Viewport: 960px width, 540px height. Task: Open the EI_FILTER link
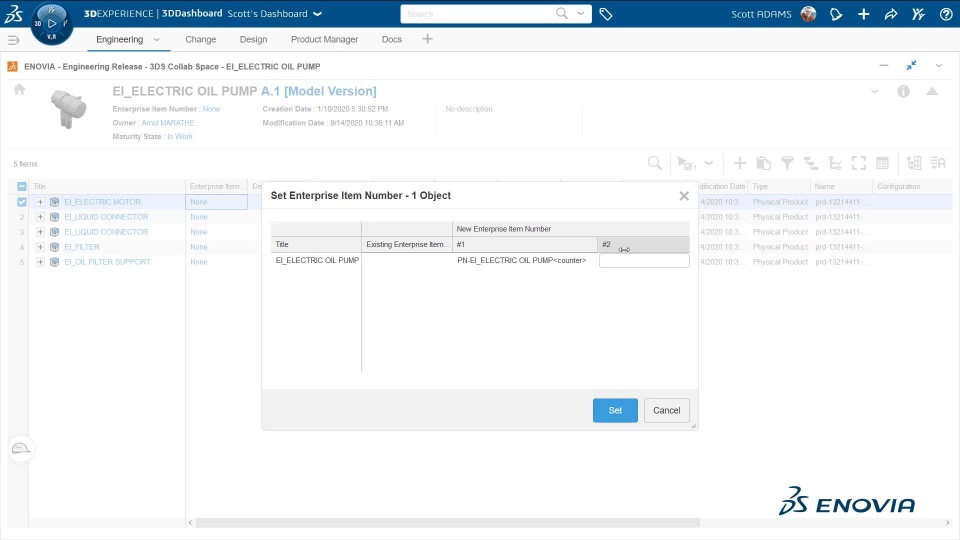[81, 247]
